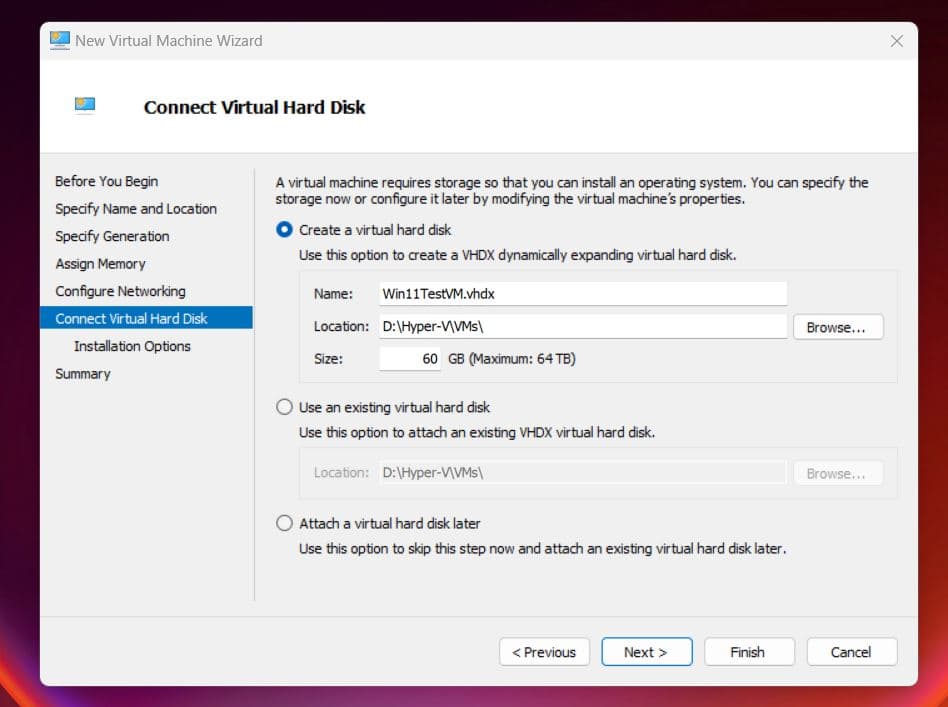Go to the Before You Begin step
The width and height of the screenshot is (948, 707).
click(x=106, y=181)
